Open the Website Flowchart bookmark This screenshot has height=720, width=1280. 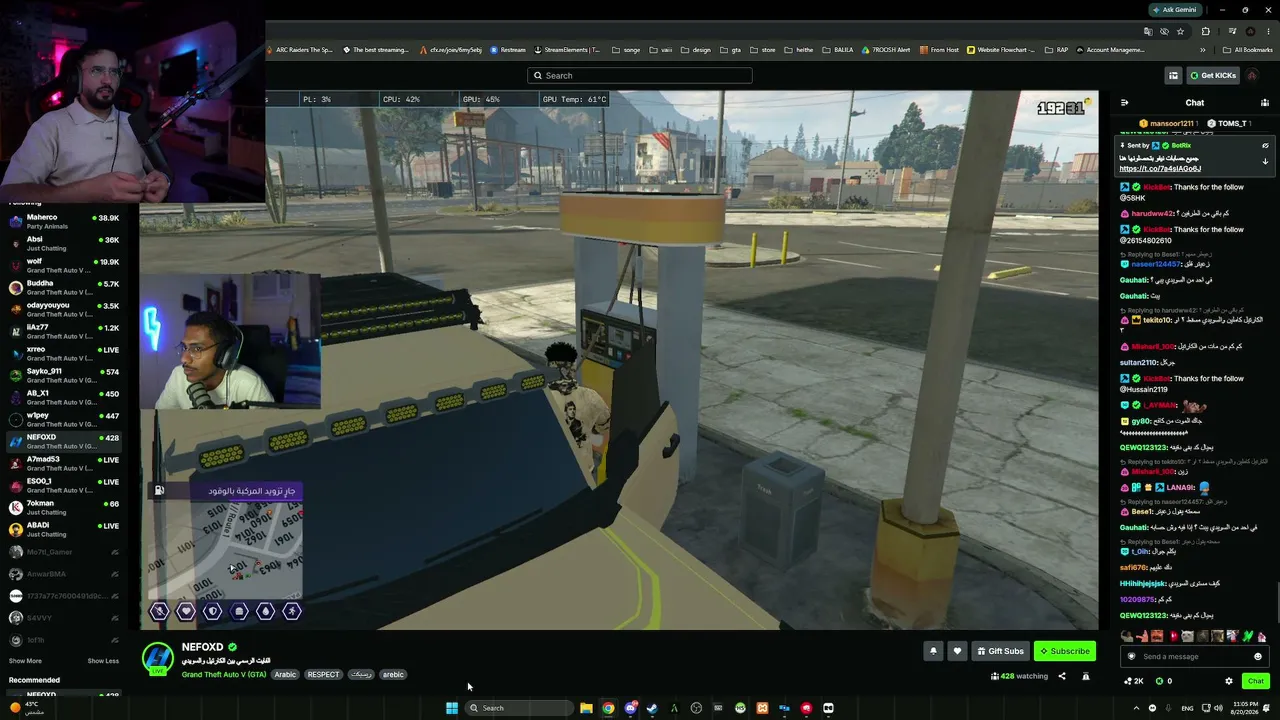click(1001, 50)
